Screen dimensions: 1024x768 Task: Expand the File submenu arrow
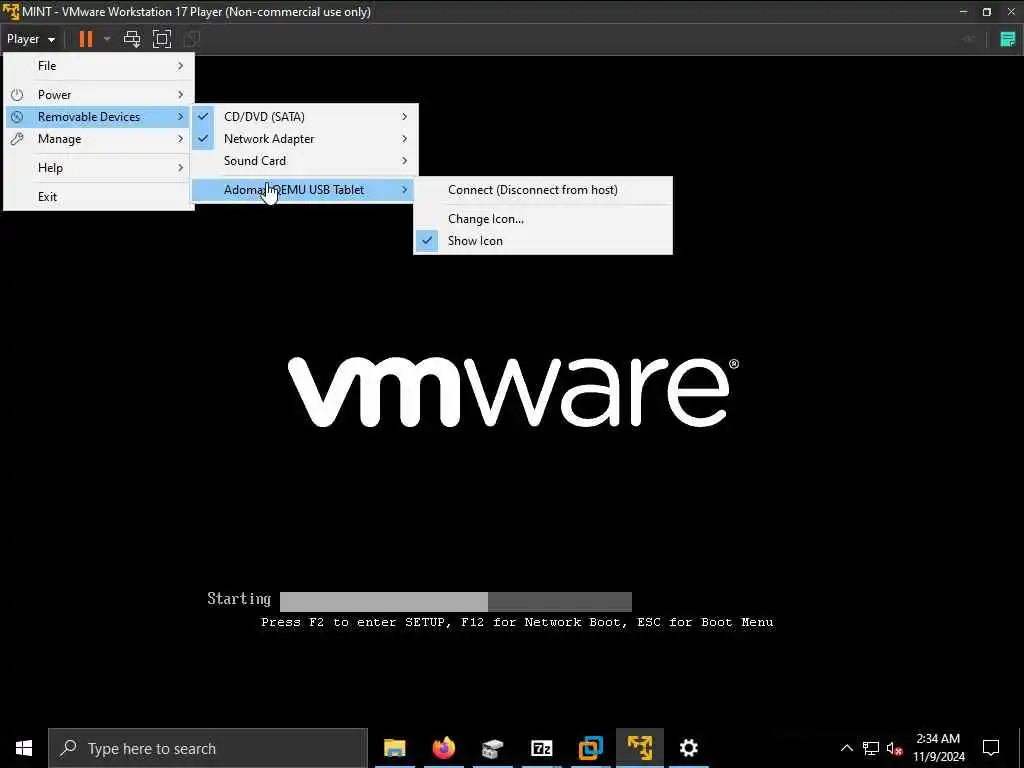tap(180, 66)
